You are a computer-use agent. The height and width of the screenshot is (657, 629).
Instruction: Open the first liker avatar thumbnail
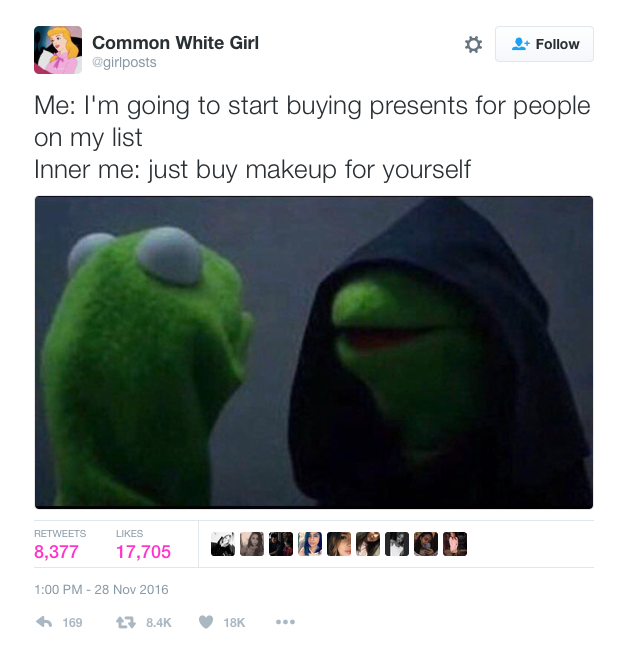coord(223,544)
